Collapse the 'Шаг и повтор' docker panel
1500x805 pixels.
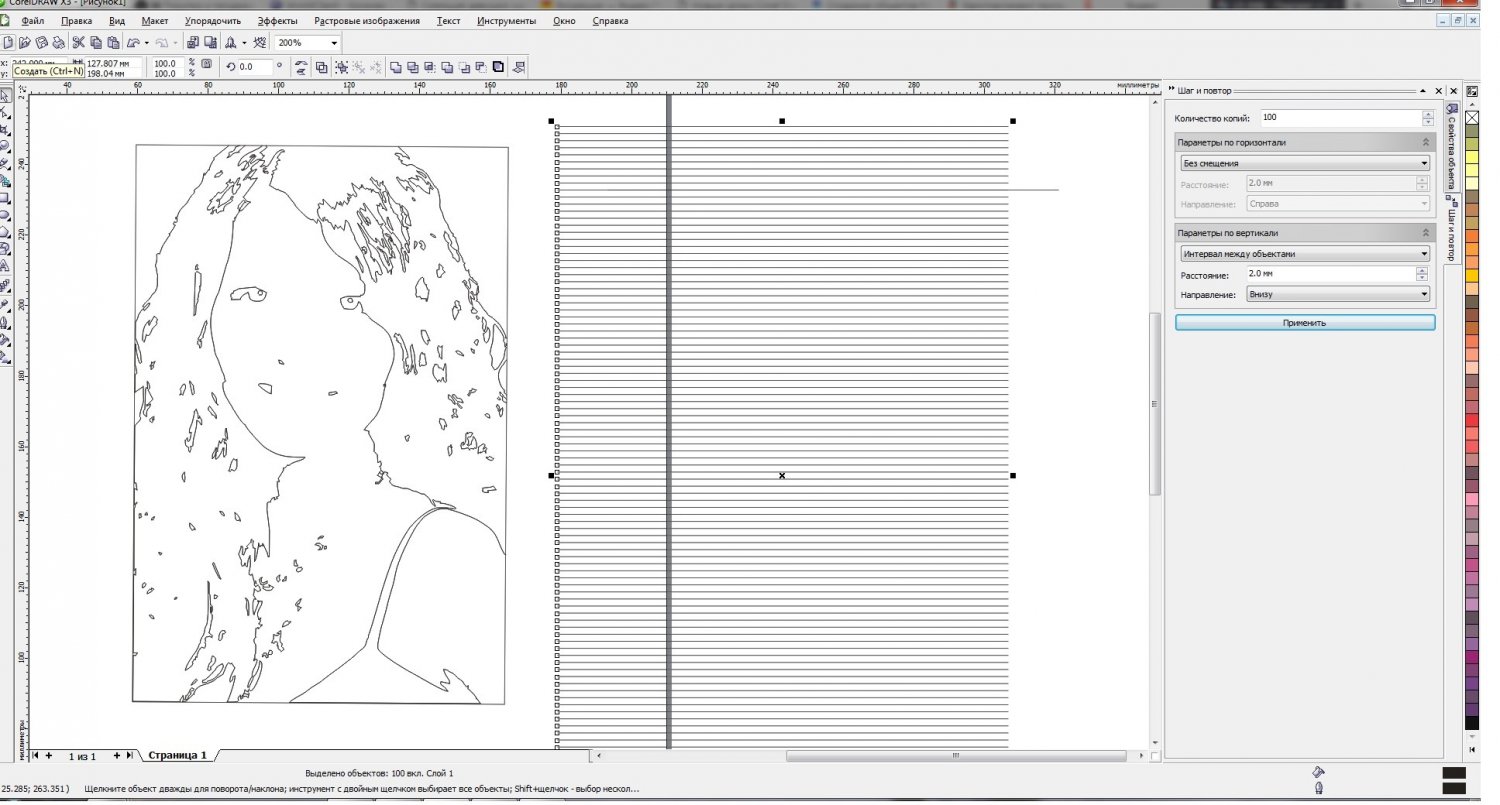click(x=1424, y=90)
